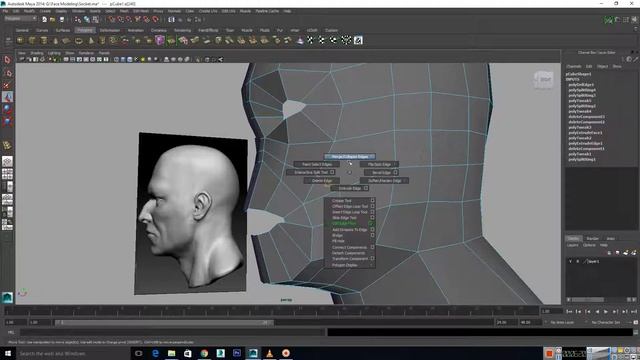This screenshot has height=360, width=640.
Task: Create a polygon torus from the shelf
Action: pyautogui.click(x=79, y=40)
